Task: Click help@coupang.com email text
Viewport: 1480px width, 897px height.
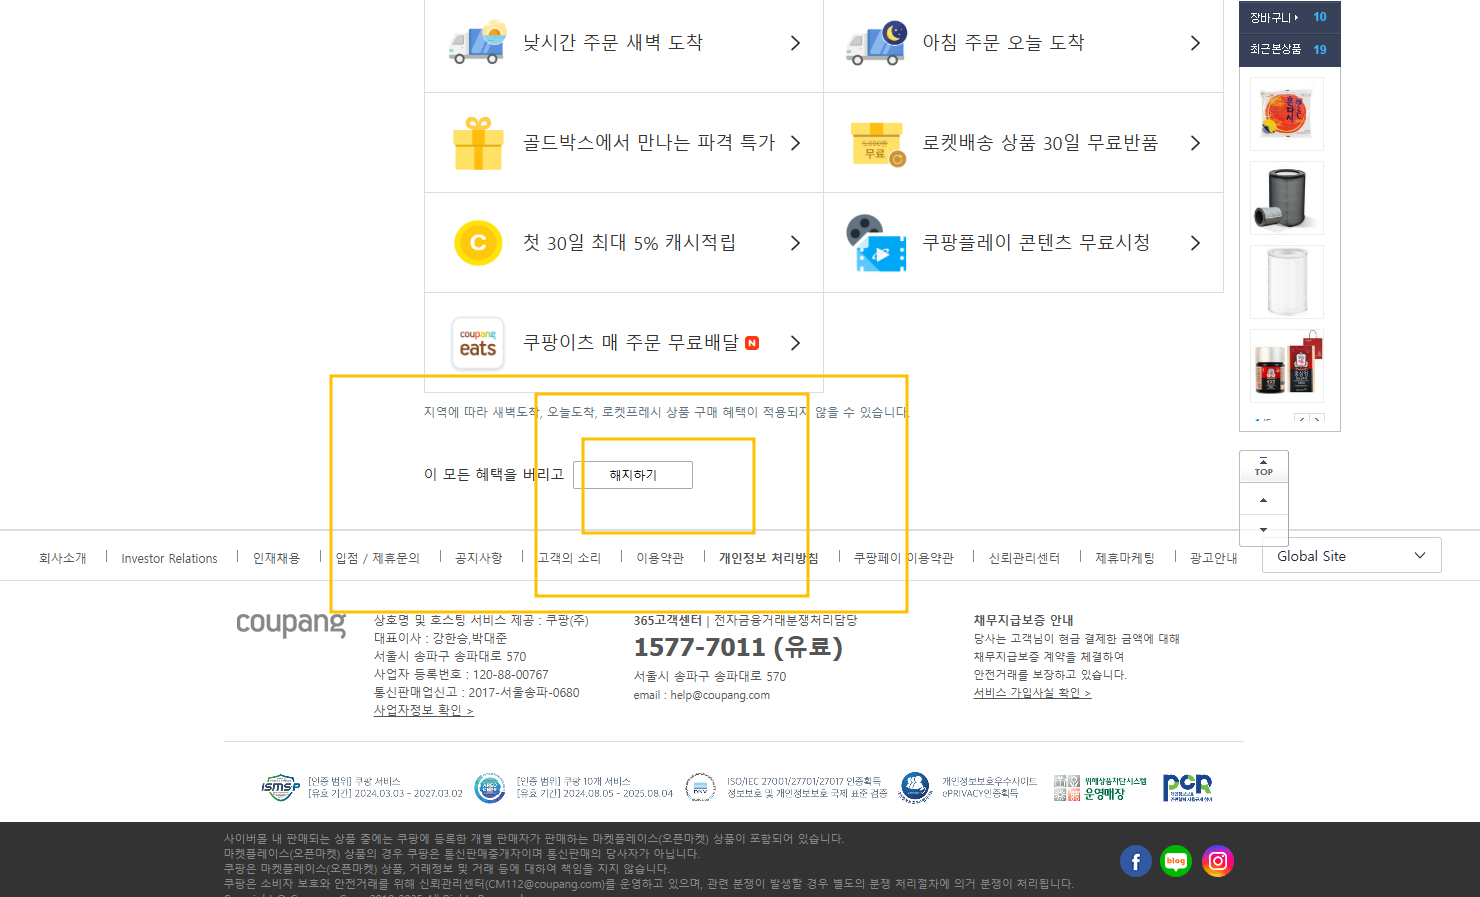Action: (x=720, y=695)
